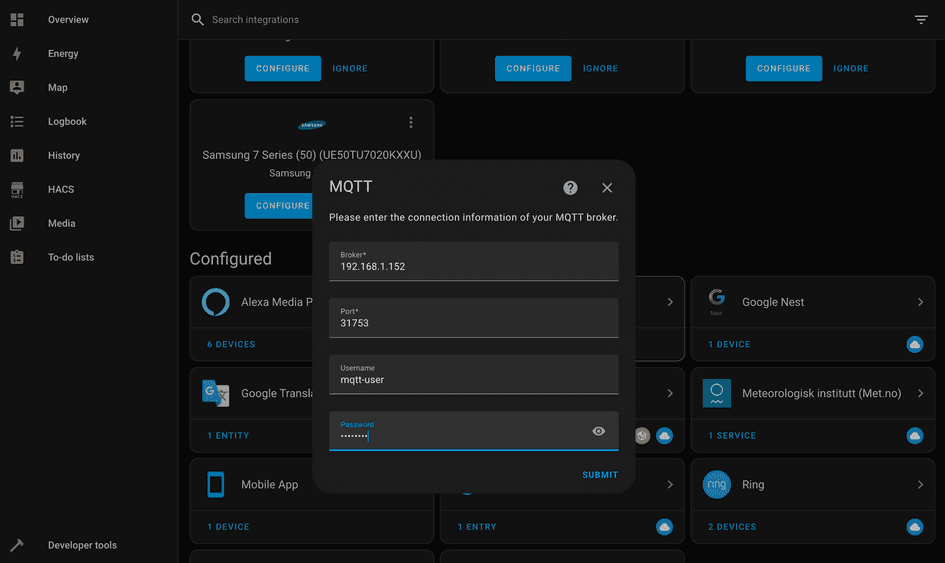Open Met.no 1 SERVICE link

(x=732, y=435)
